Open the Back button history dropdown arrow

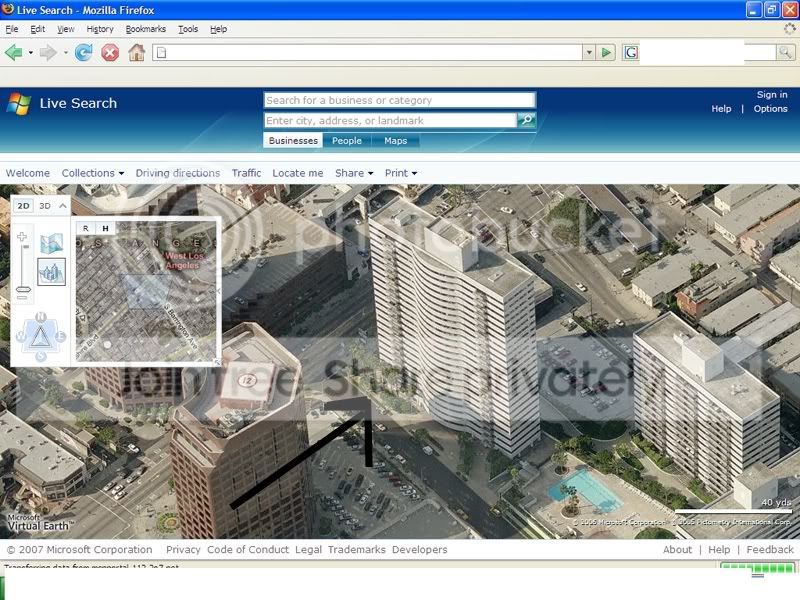(x=31, y=53)
